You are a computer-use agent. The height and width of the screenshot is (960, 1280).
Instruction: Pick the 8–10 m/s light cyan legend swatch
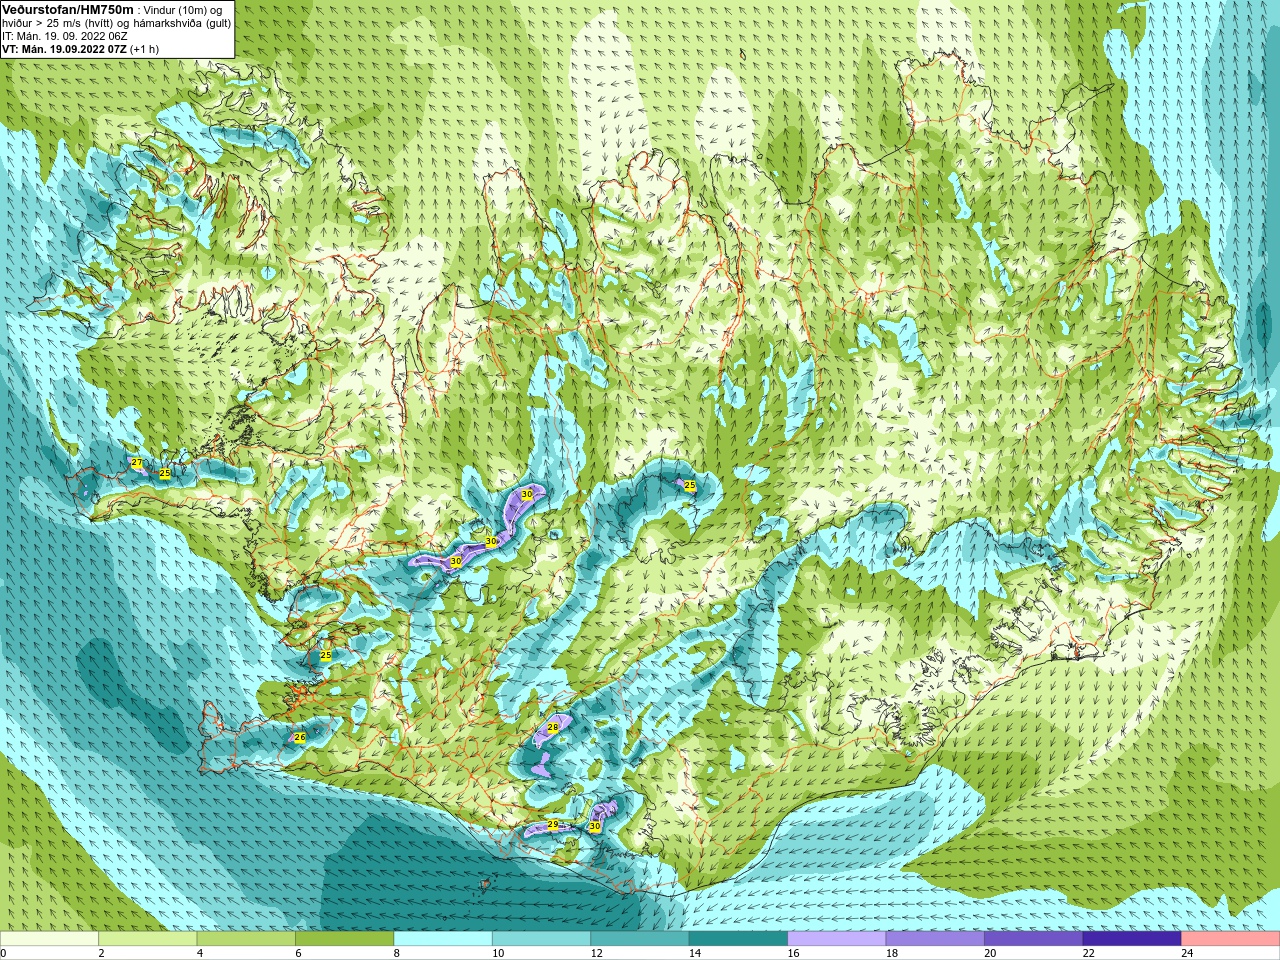point(443,939)
